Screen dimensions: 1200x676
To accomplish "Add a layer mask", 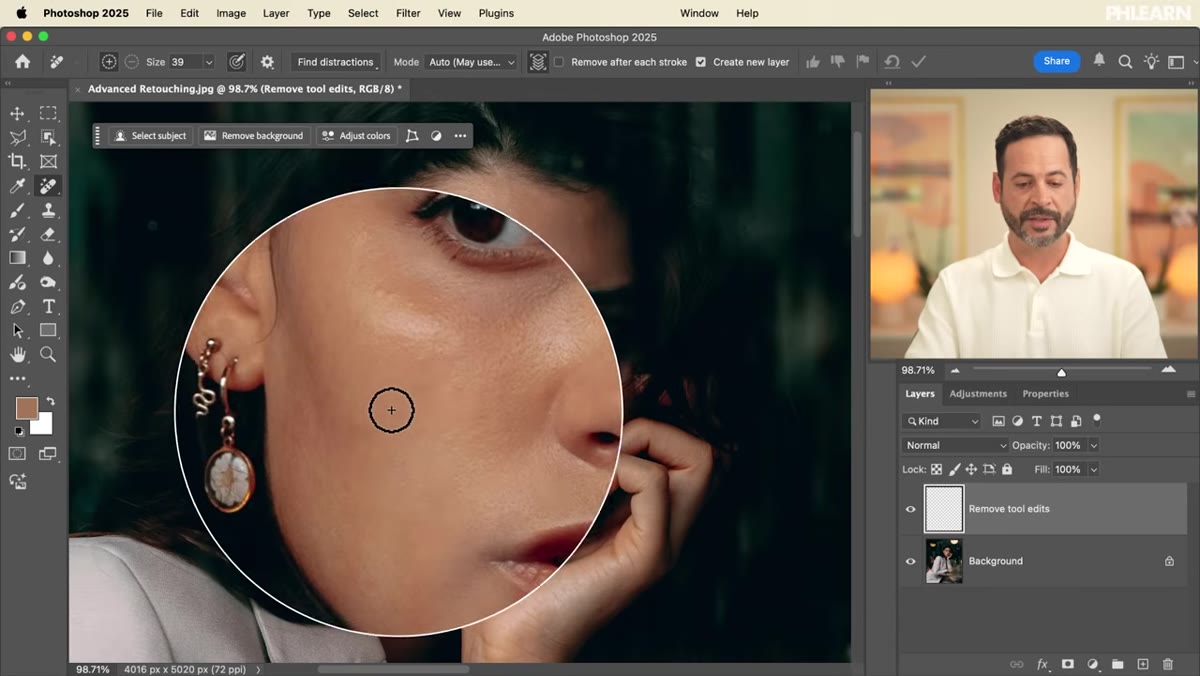I will (x=1068, y=664).
